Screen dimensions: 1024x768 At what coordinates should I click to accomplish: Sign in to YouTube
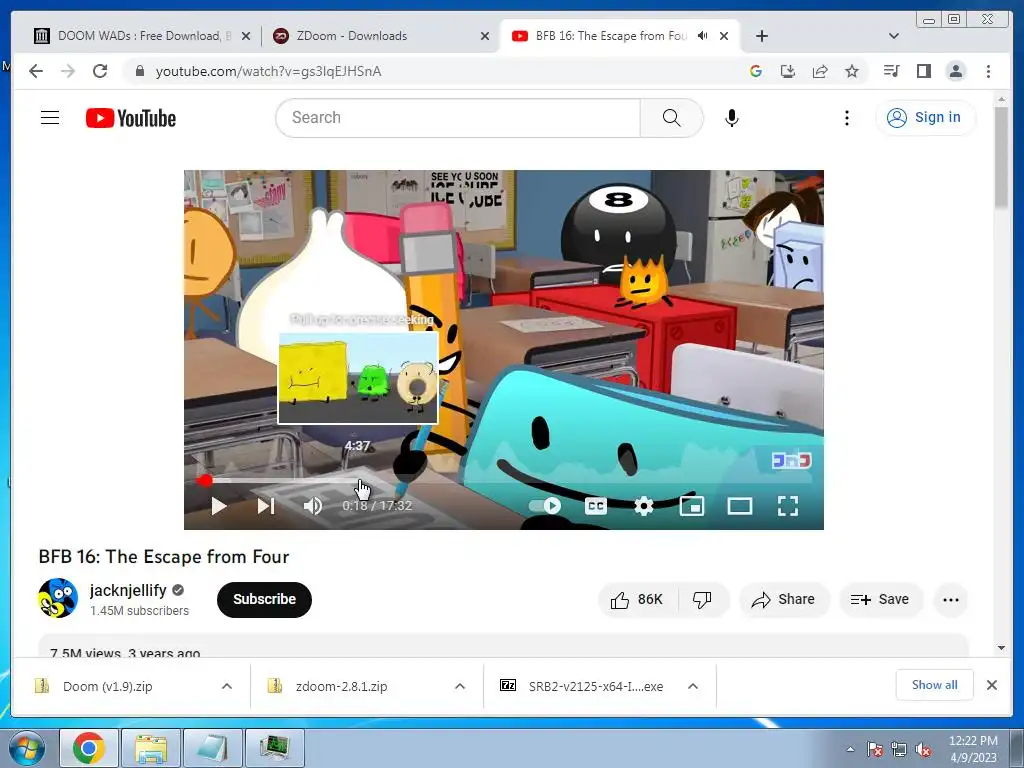[x=925, y=118]
